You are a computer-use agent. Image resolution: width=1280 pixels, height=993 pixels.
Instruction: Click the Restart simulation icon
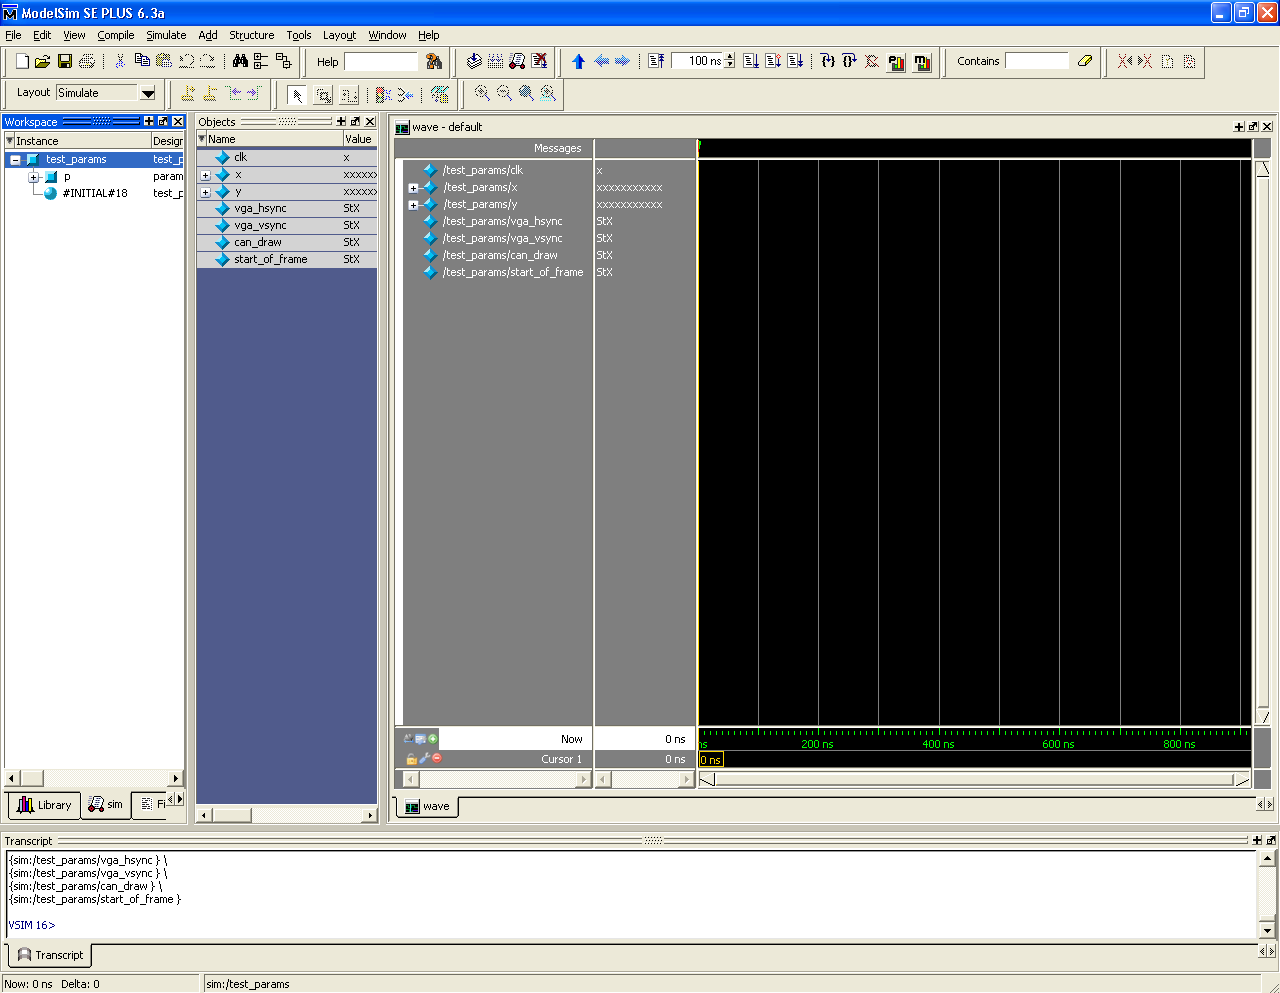coord(656,62)
